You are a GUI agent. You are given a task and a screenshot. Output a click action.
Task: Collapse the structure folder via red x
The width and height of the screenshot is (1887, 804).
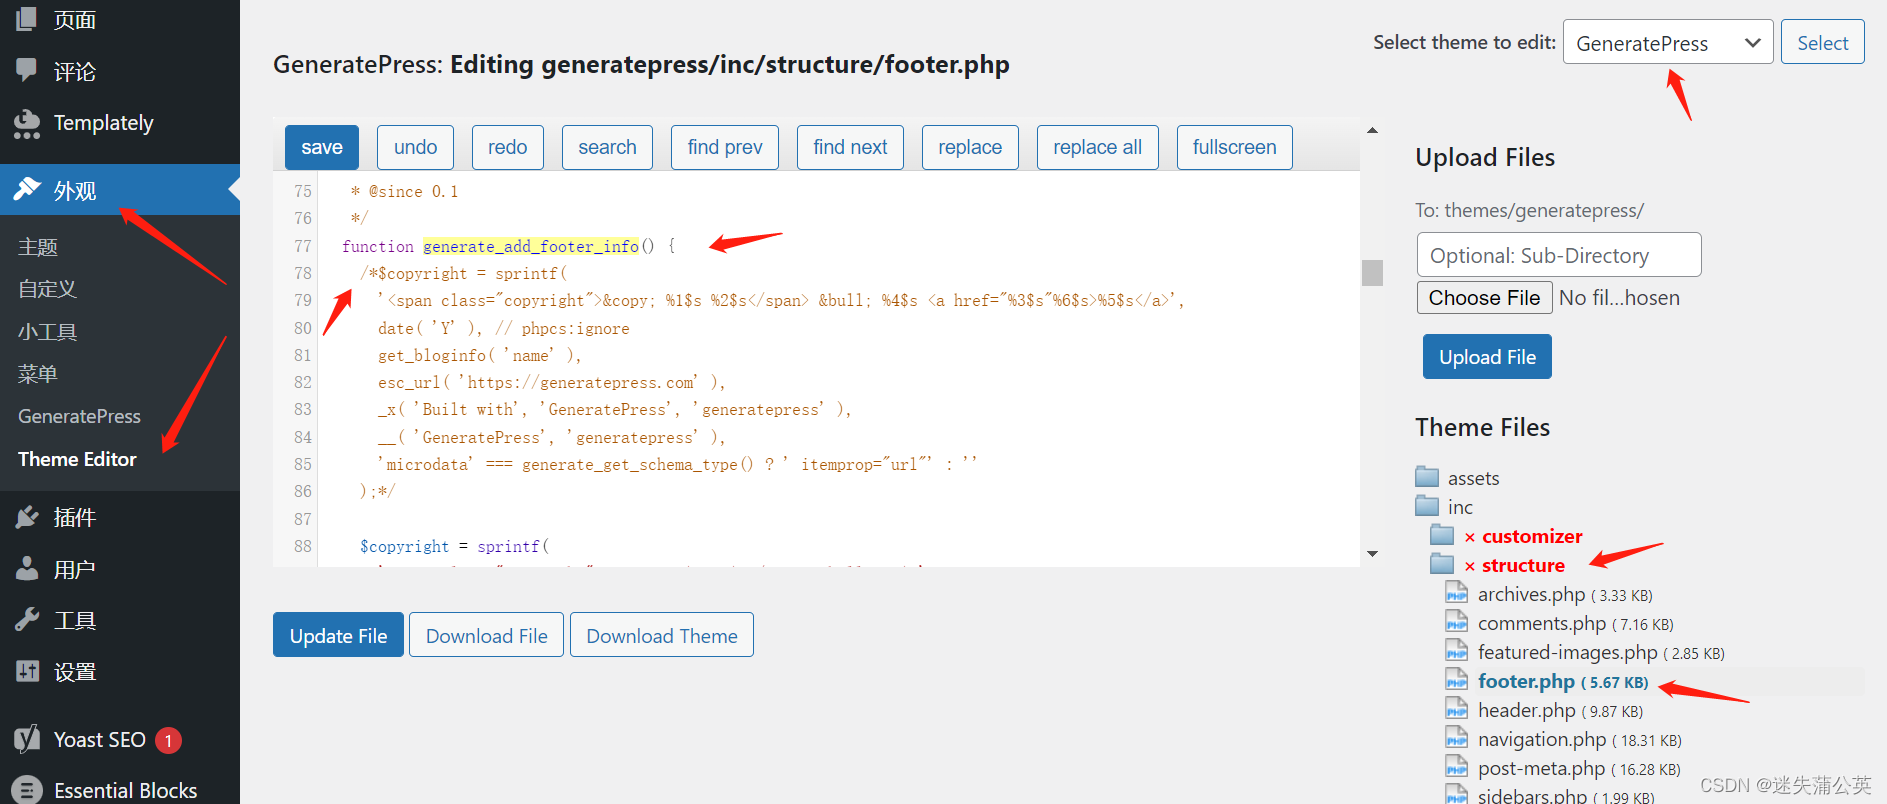[1470, 567]
